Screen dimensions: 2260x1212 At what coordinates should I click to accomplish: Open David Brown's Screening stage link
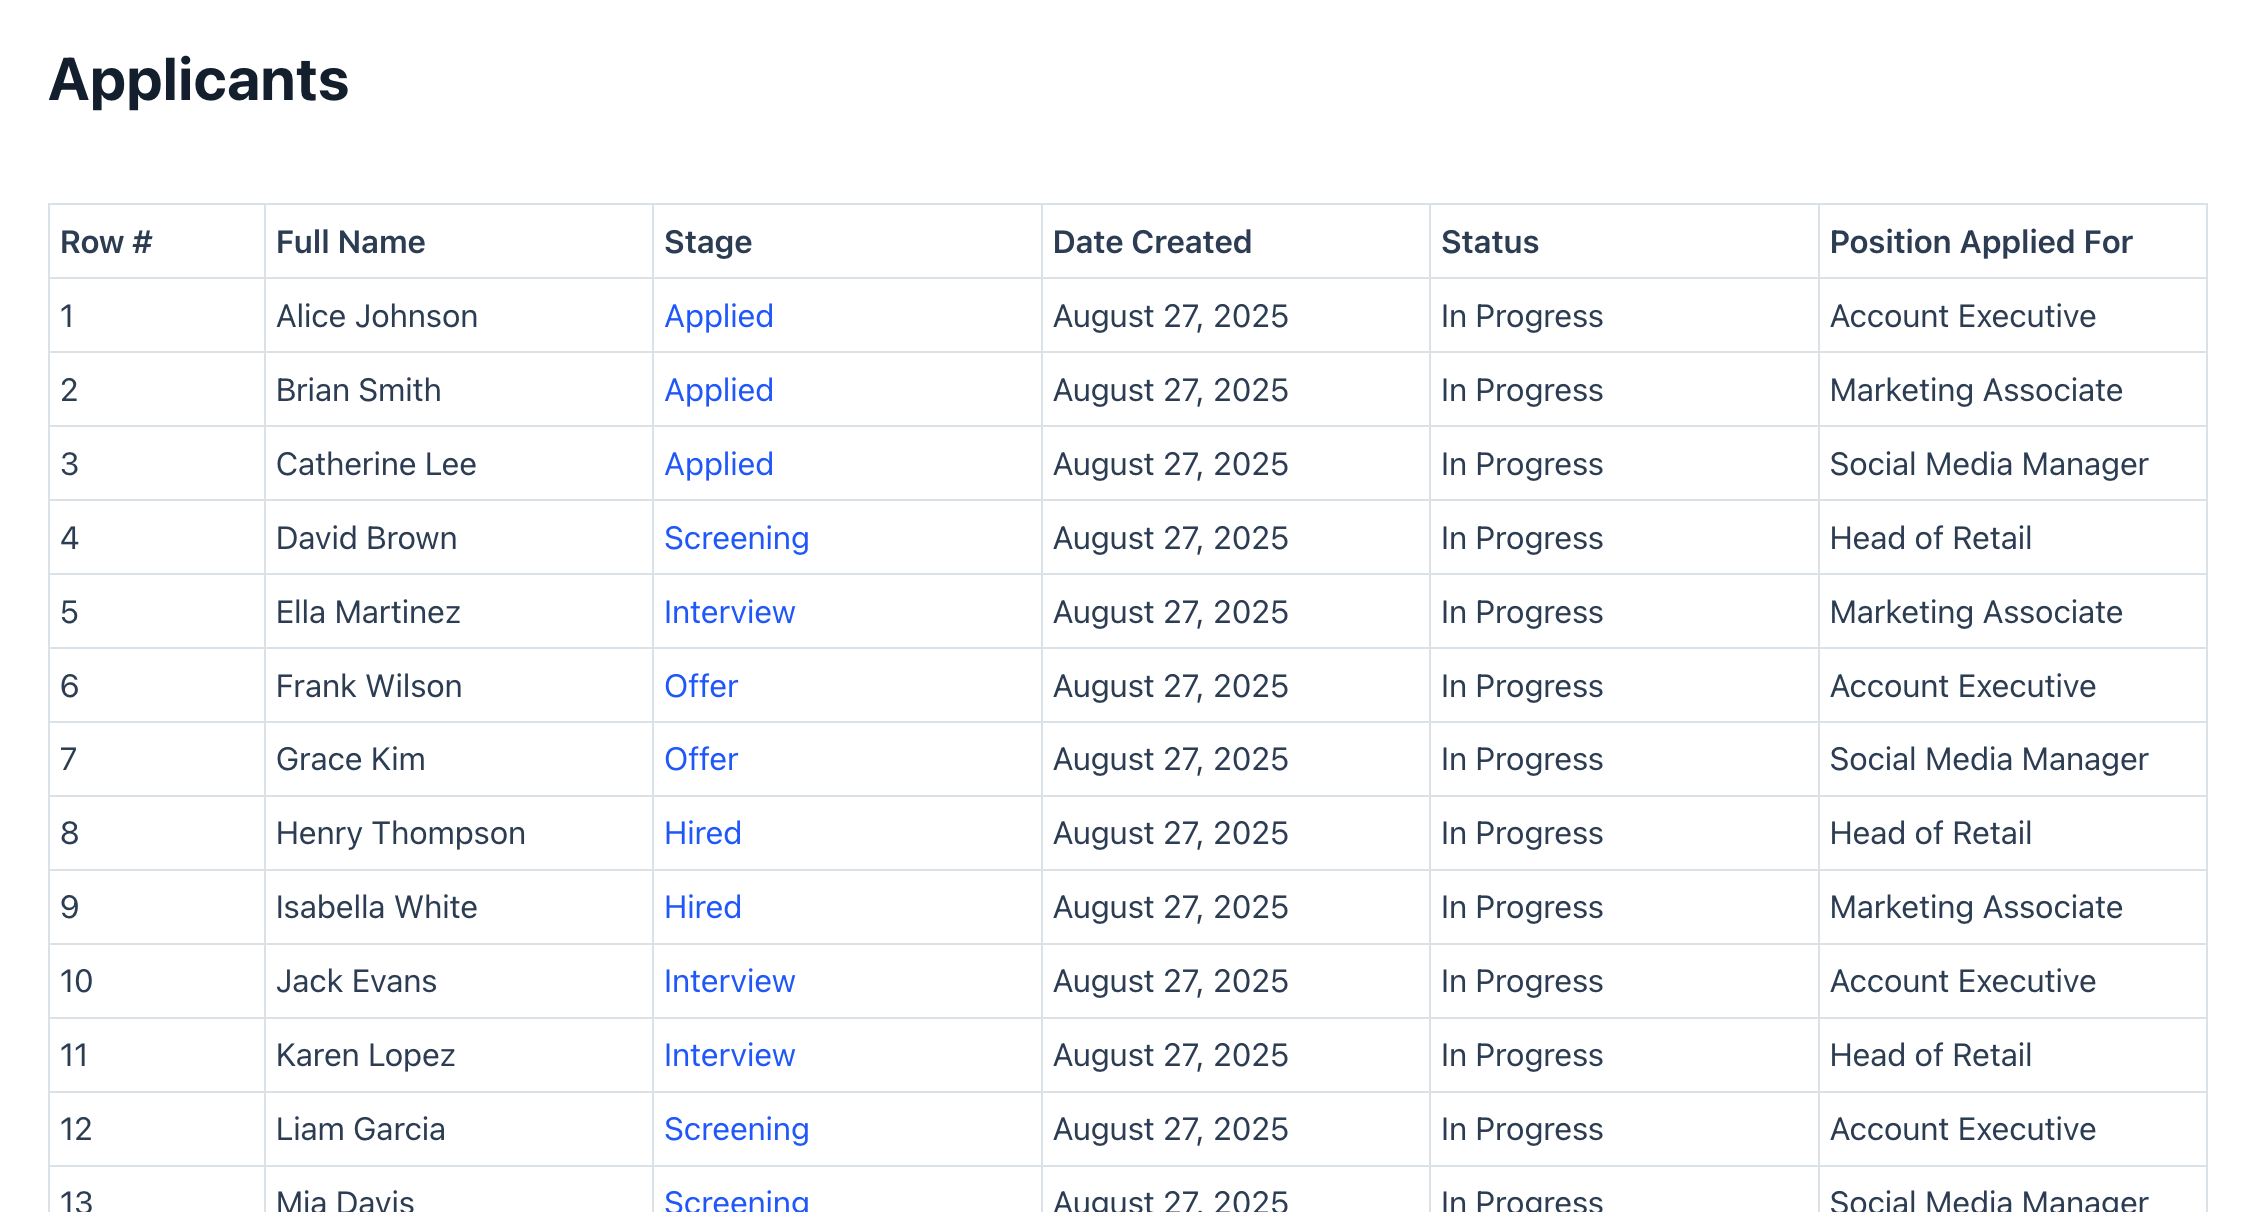point(736,538)
